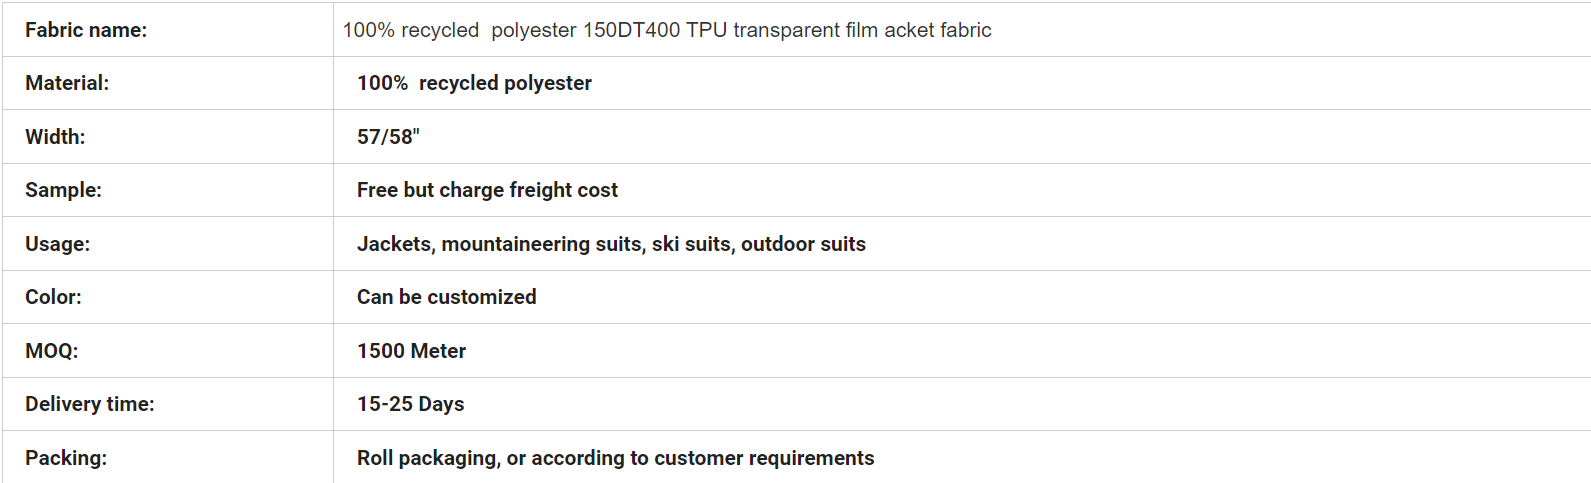Select Can be customized color value

pos(446,297)
